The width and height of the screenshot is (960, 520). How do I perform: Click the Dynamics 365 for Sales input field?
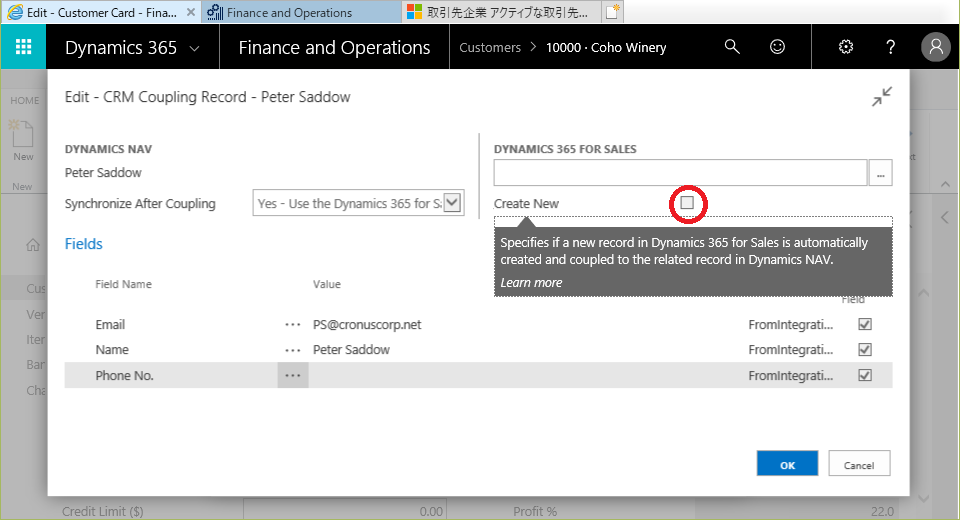click(680, 173)
